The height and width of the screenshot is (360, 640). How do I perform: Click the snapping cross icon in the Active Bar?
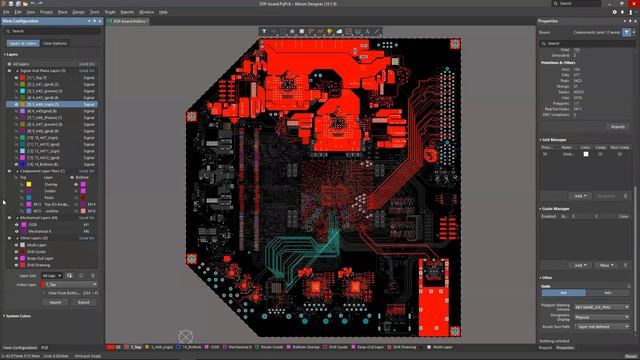point(273,31)
